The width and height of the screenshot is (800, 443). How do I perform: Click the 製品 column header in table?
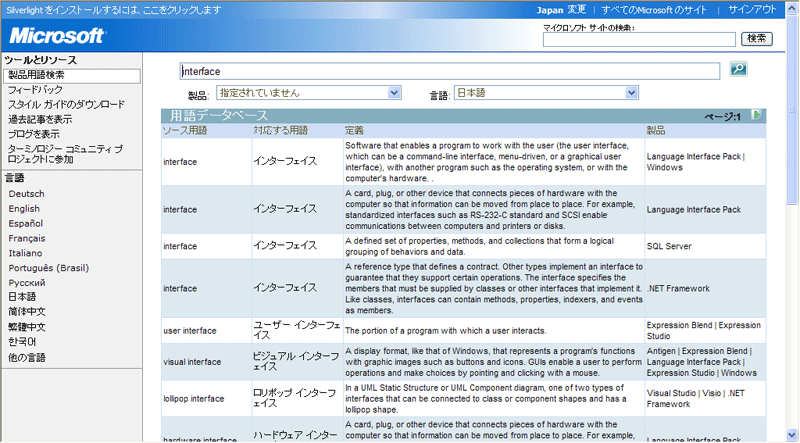(656, 131)
